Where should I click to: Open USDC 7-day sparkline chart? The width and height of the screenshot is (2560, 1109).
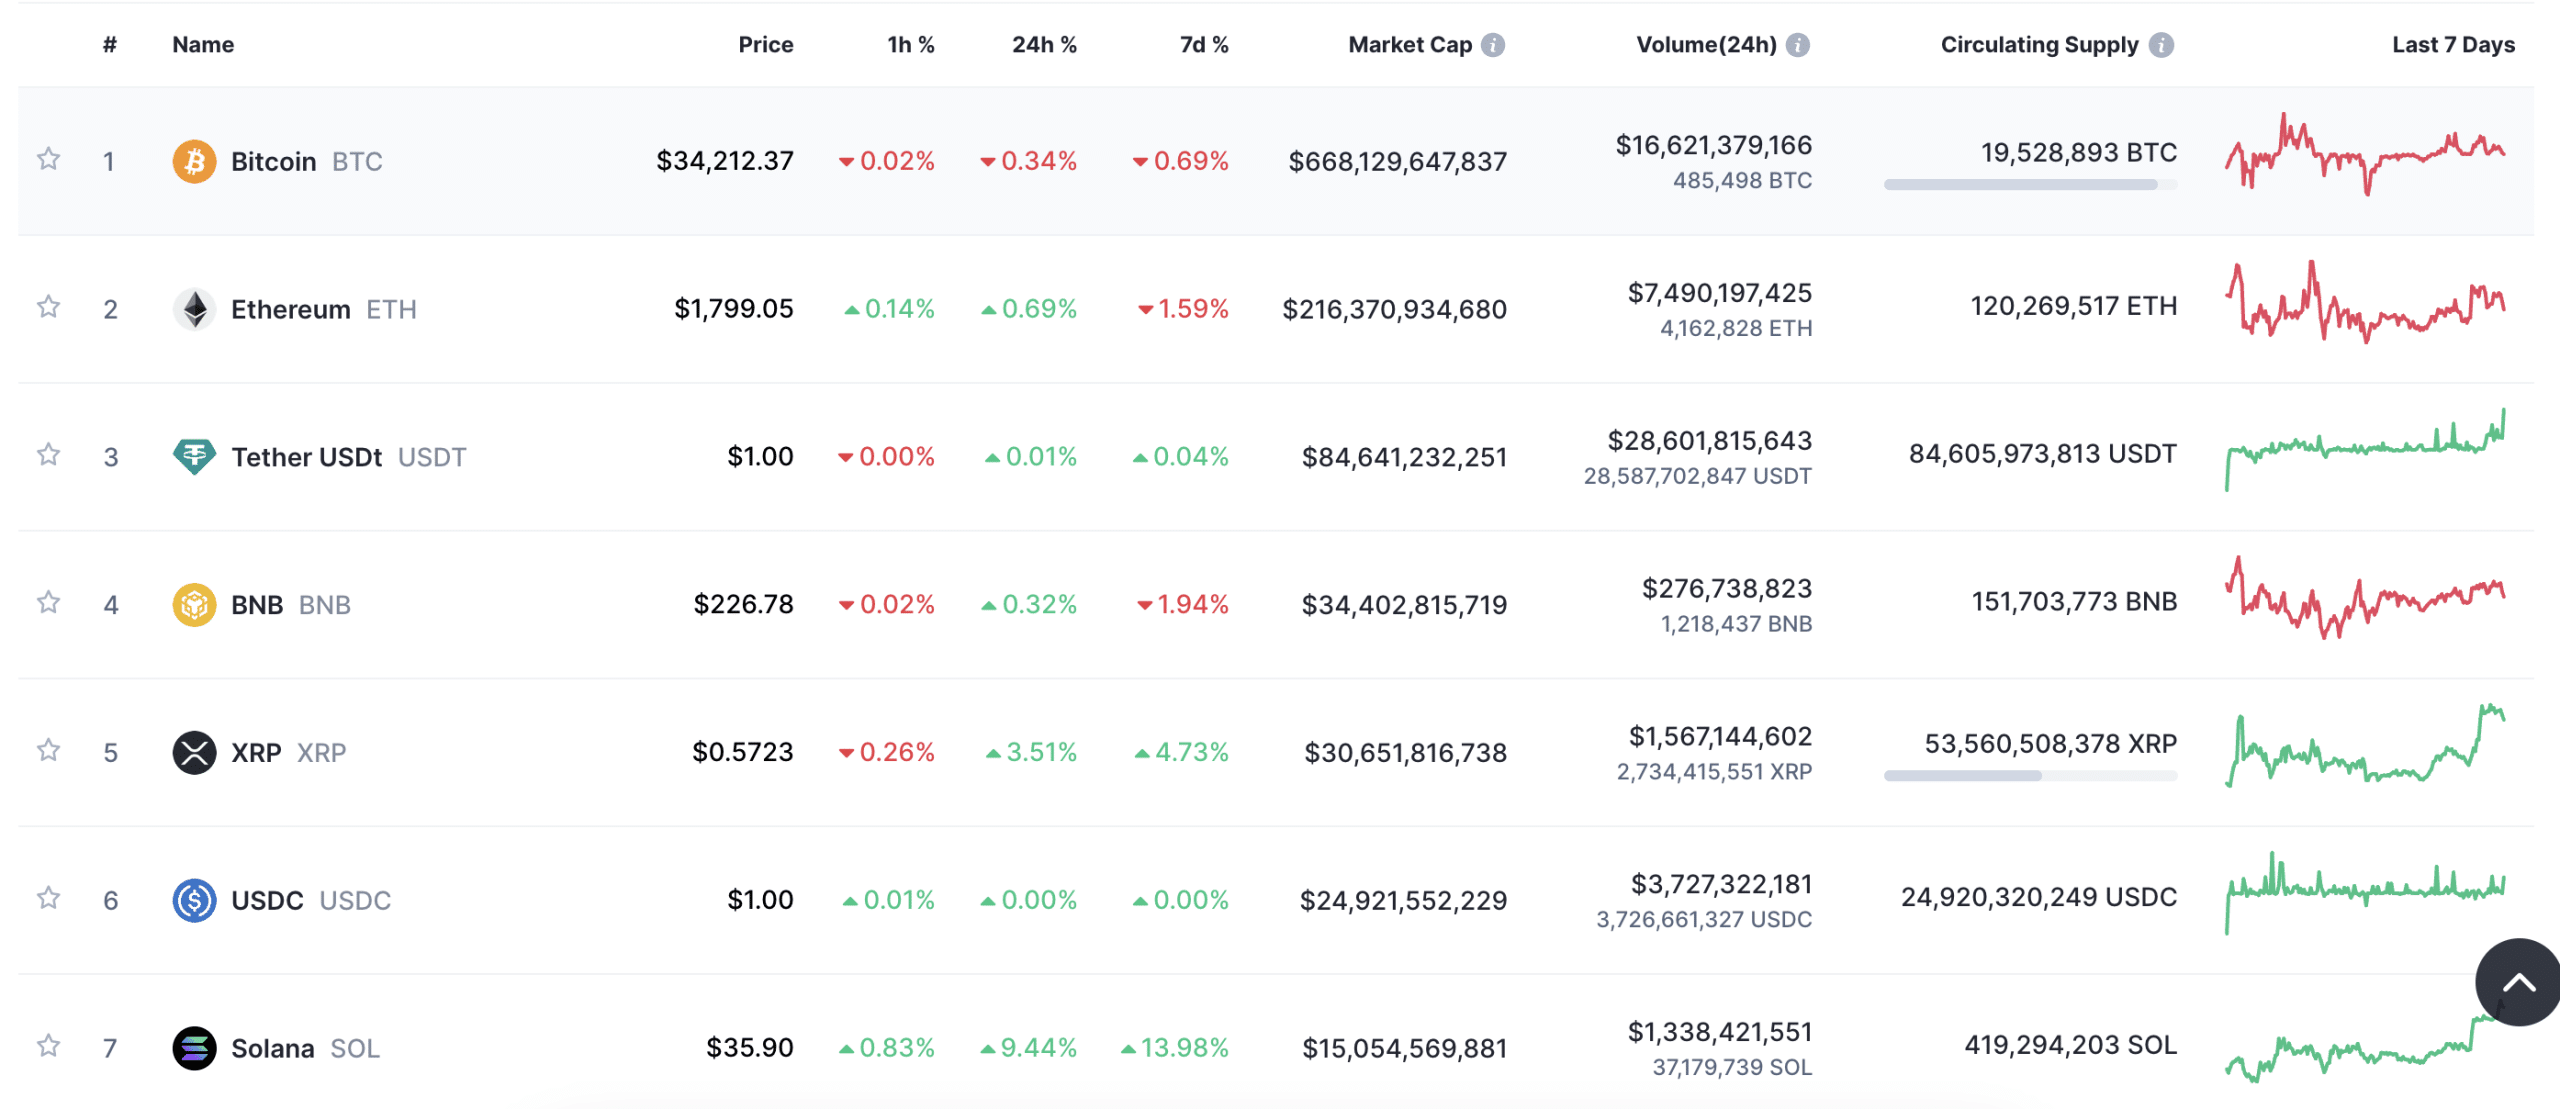2365,893
